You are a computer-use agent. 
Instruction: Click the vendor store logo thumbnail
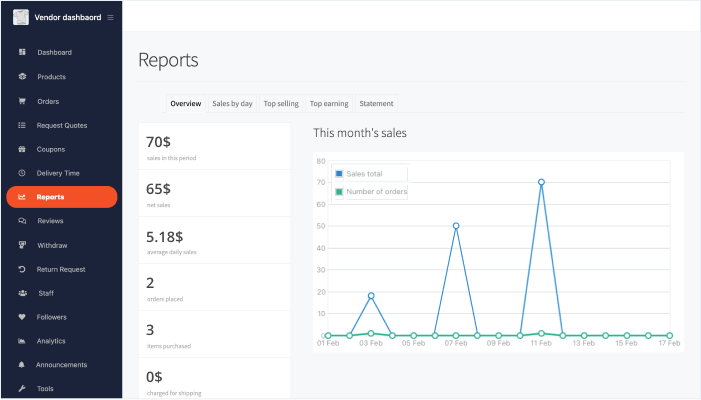(21, 17)
